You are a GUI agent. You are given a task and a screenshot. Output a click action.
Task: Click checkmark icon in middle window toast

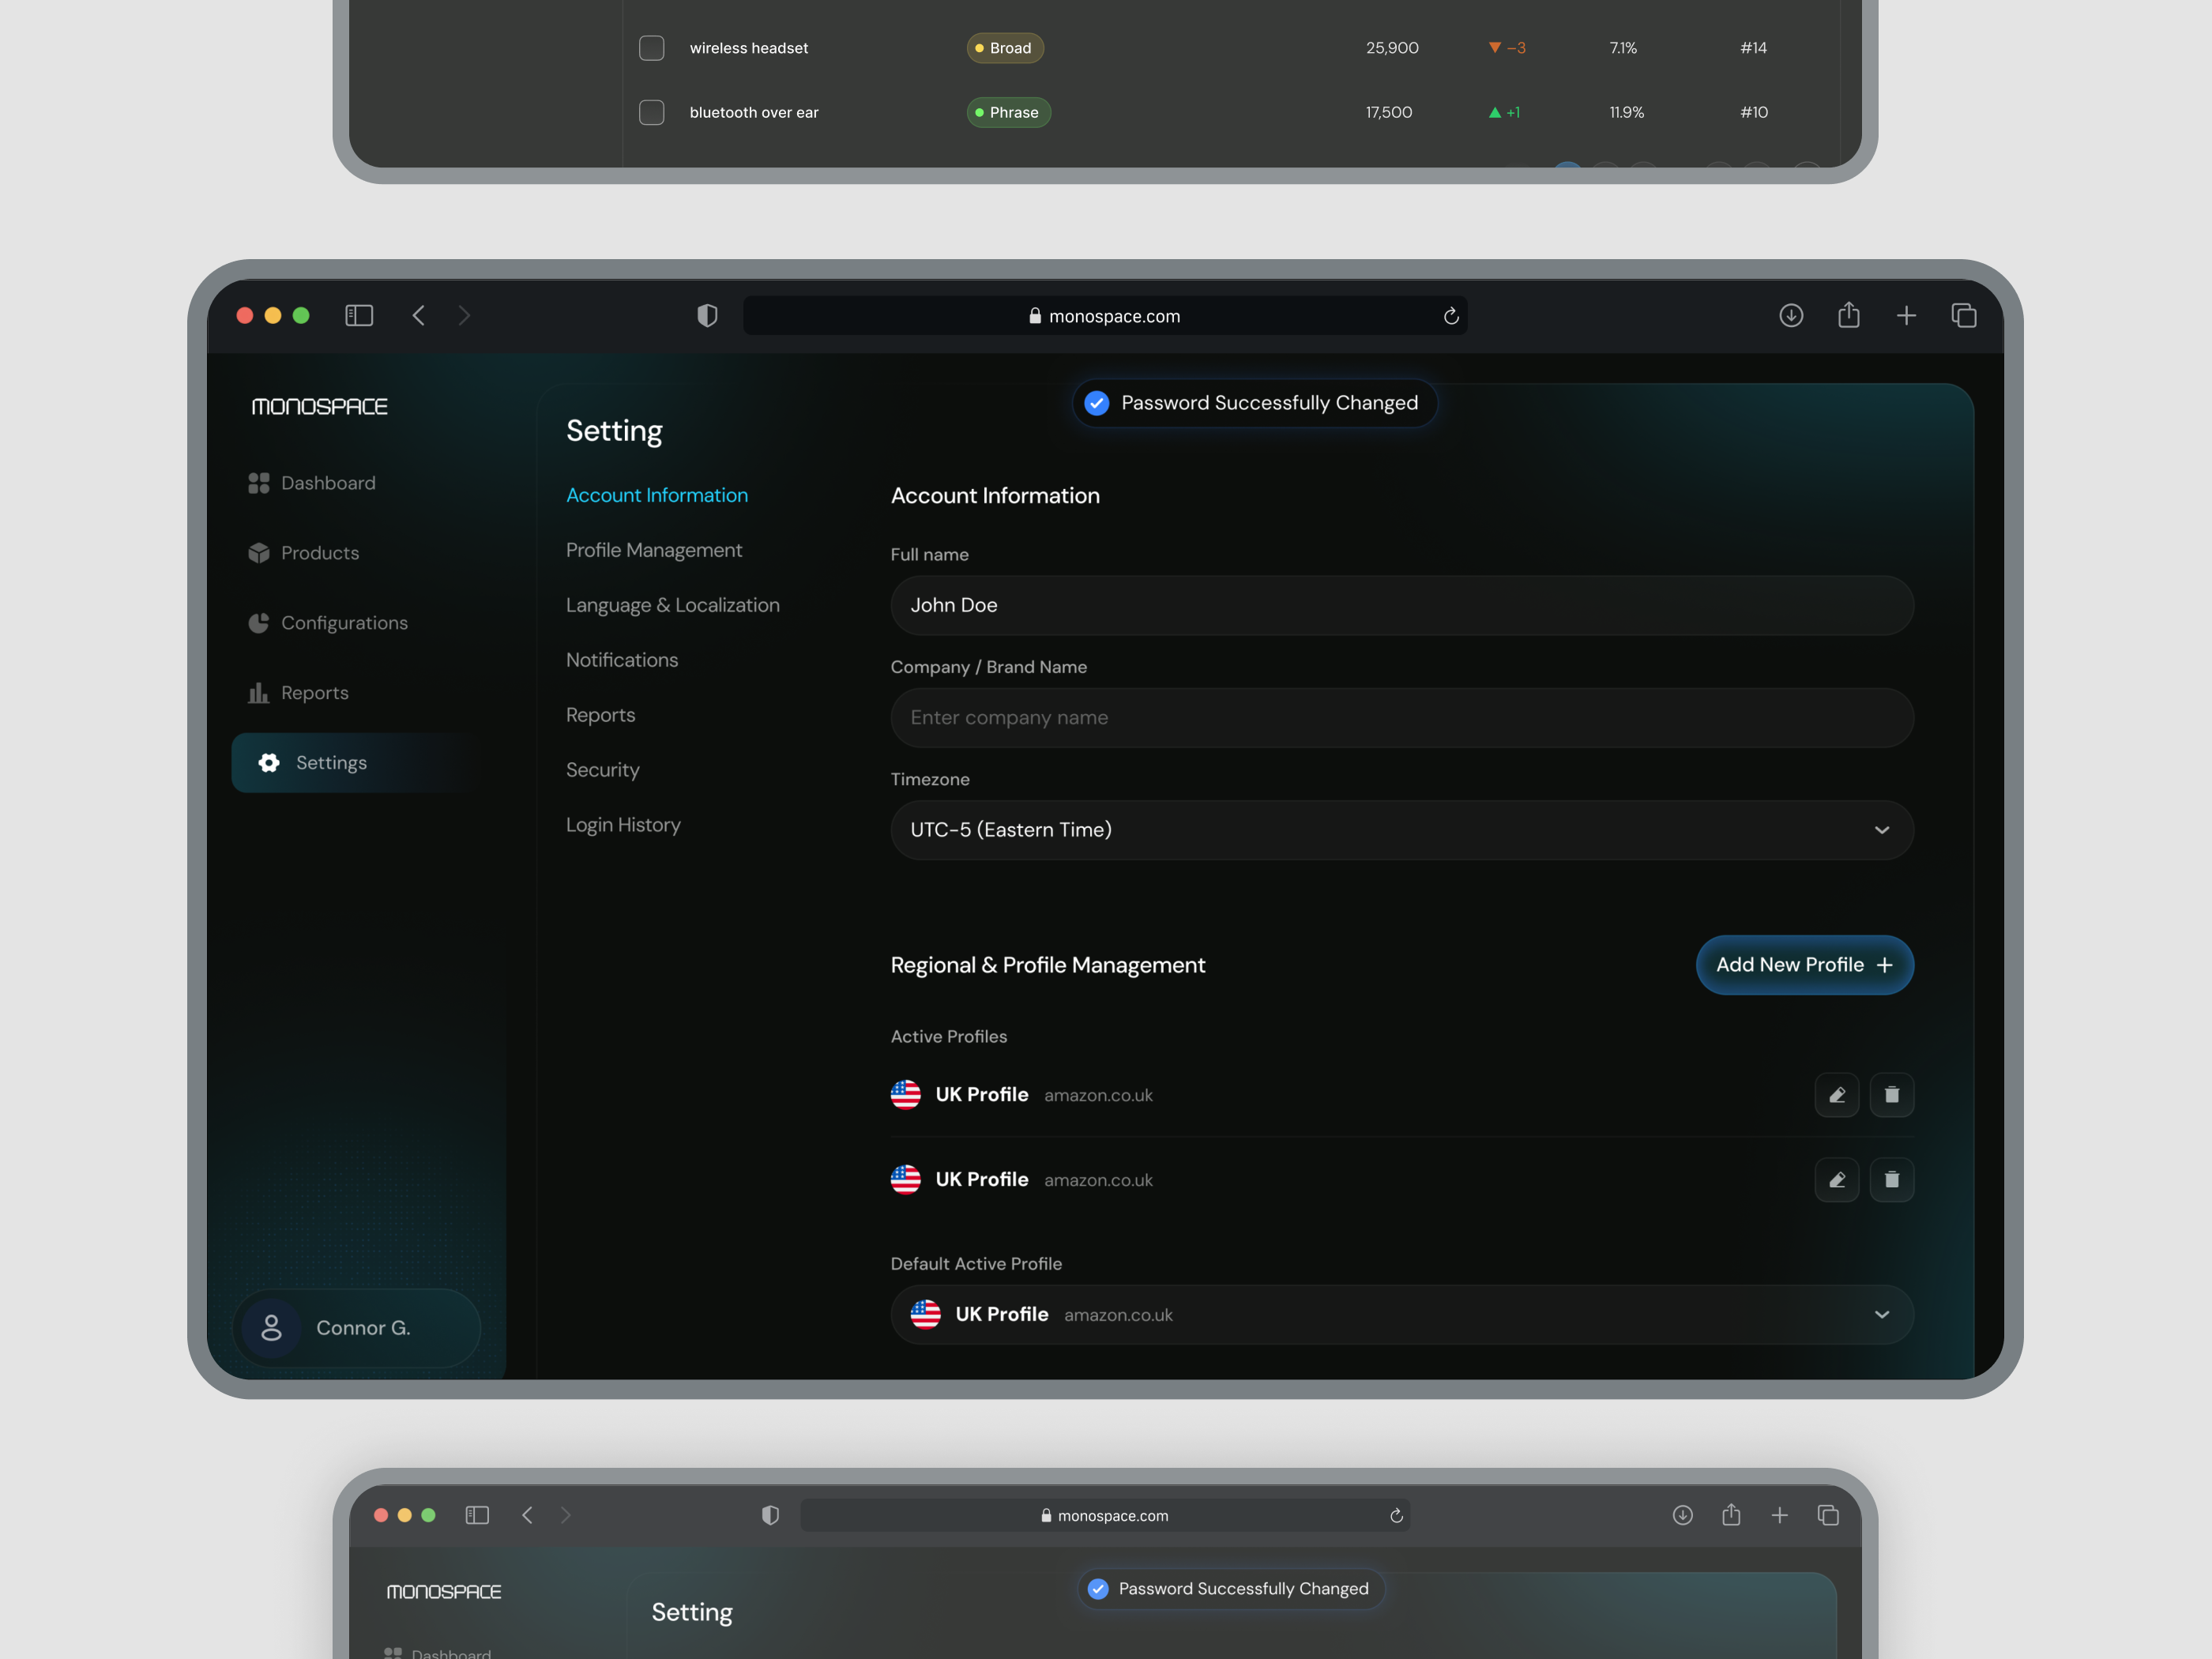coord(1097,403)
